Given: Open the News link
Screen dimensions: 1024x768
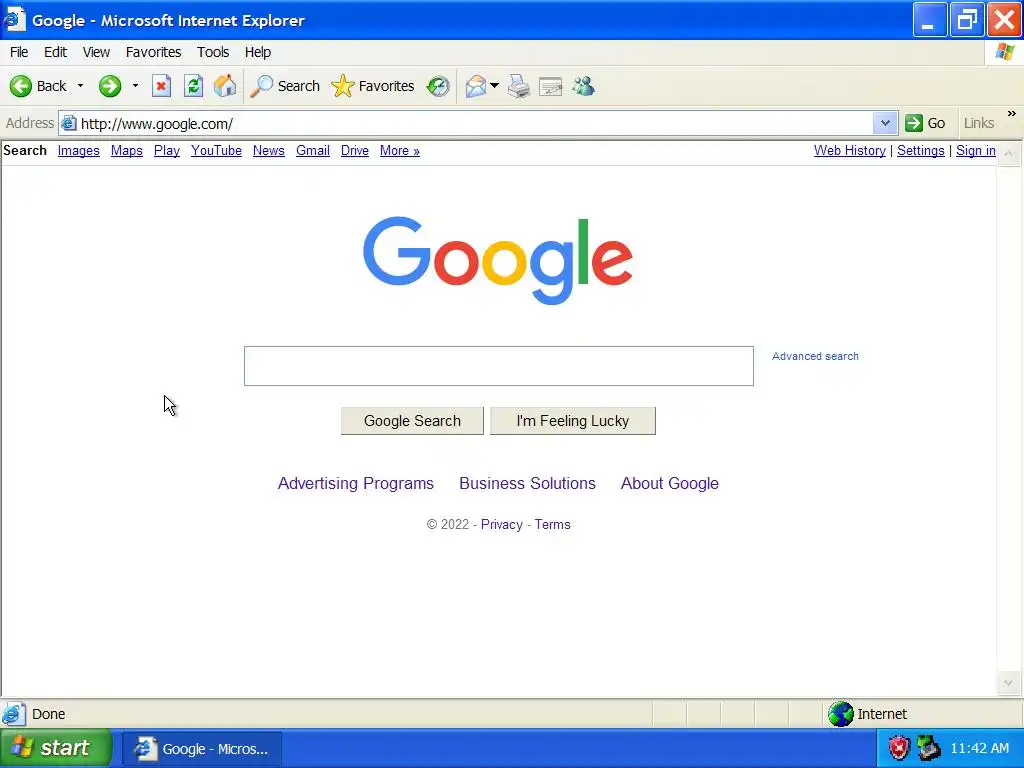Looking at the screenshot, I should click(268, 151).
